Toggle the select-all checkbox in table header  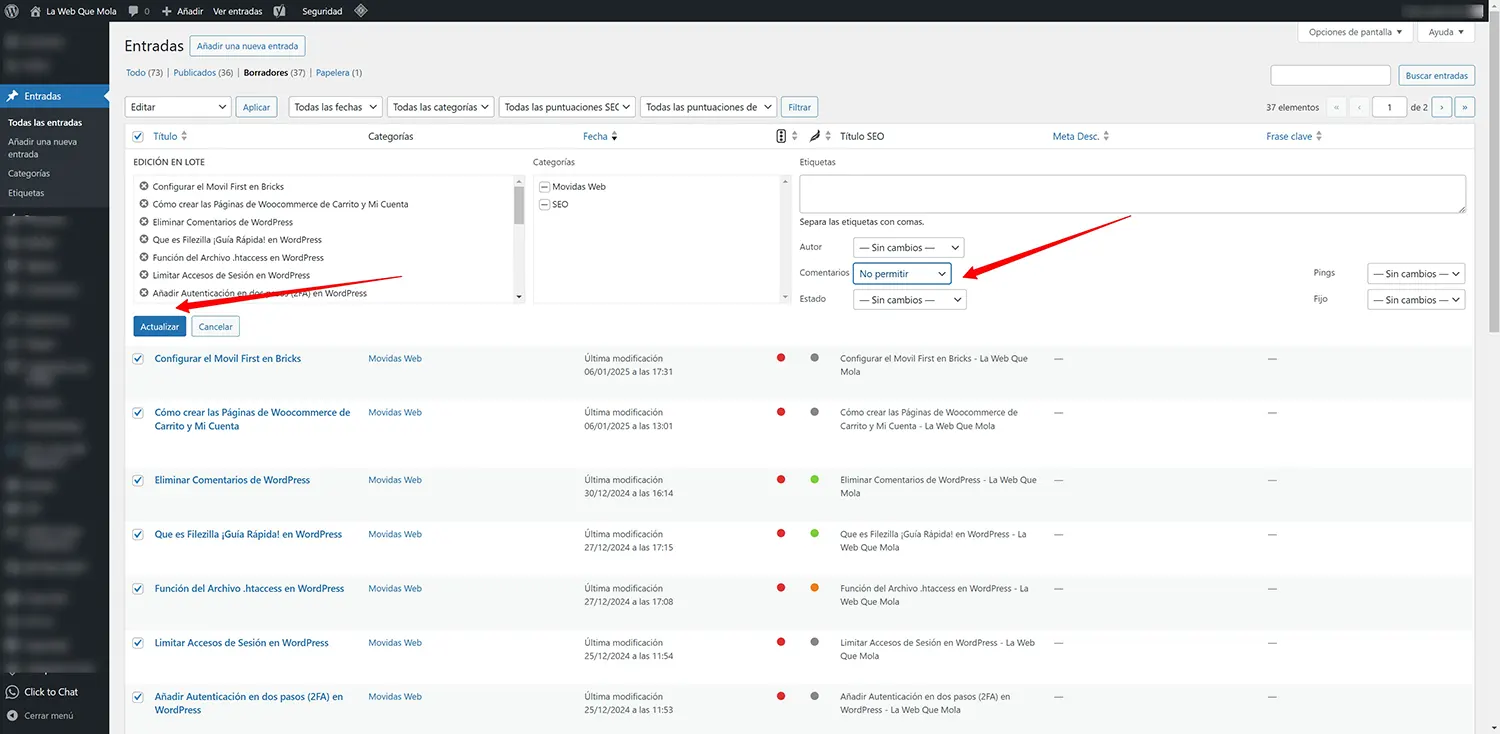point(138,136)
